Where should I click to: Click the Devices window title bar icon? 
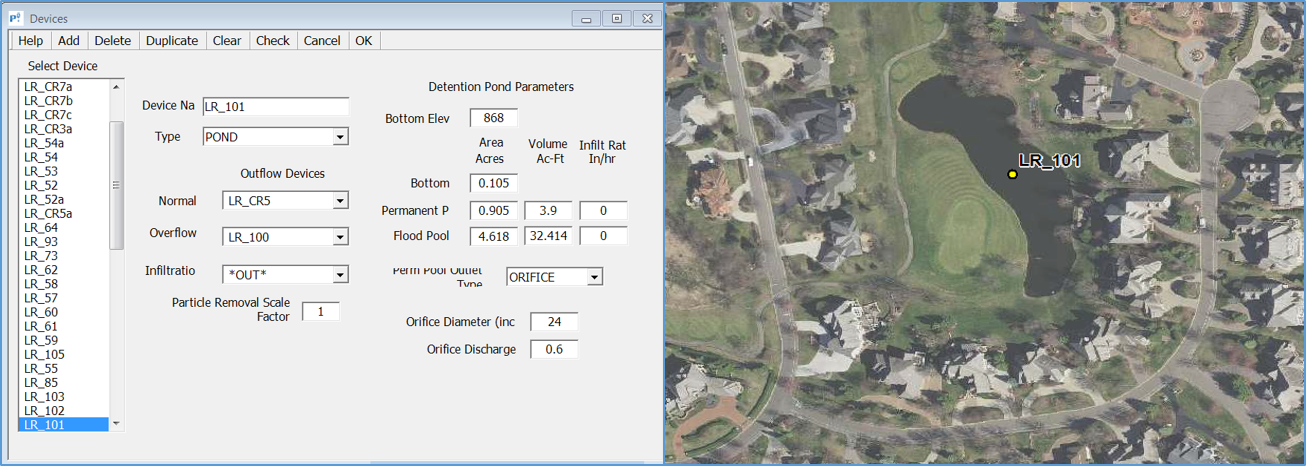tap(17, 19)
